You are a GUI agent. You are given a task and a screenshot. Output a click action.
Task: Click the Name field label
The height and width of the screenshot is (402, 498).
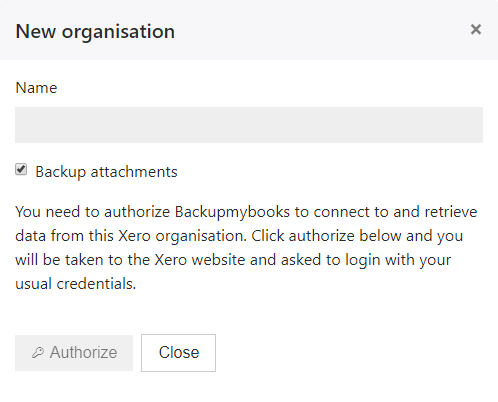click(x=36, y=88)
